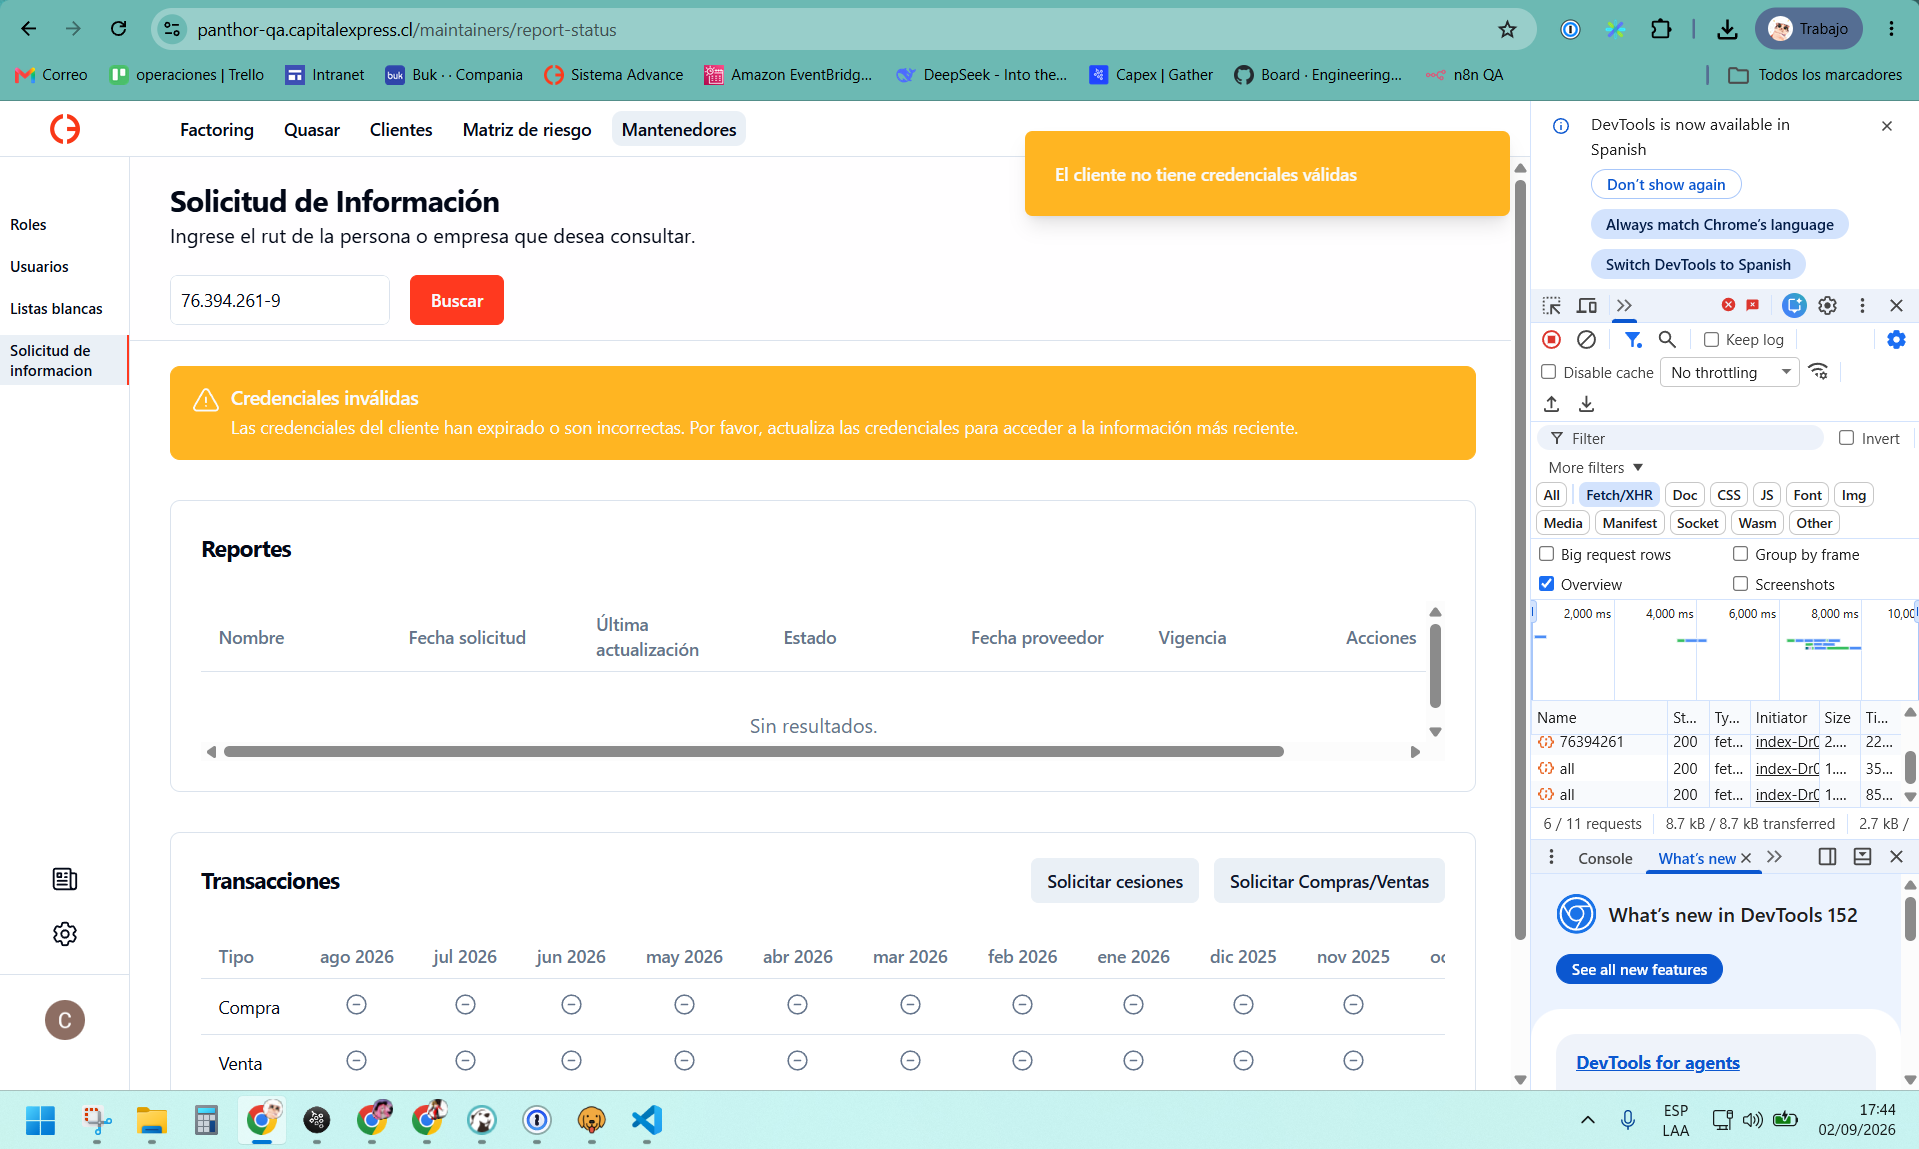The image size is (1919, 1149).
Task: Toggle the network filter funnel icon
Action: click(1633, 340)
